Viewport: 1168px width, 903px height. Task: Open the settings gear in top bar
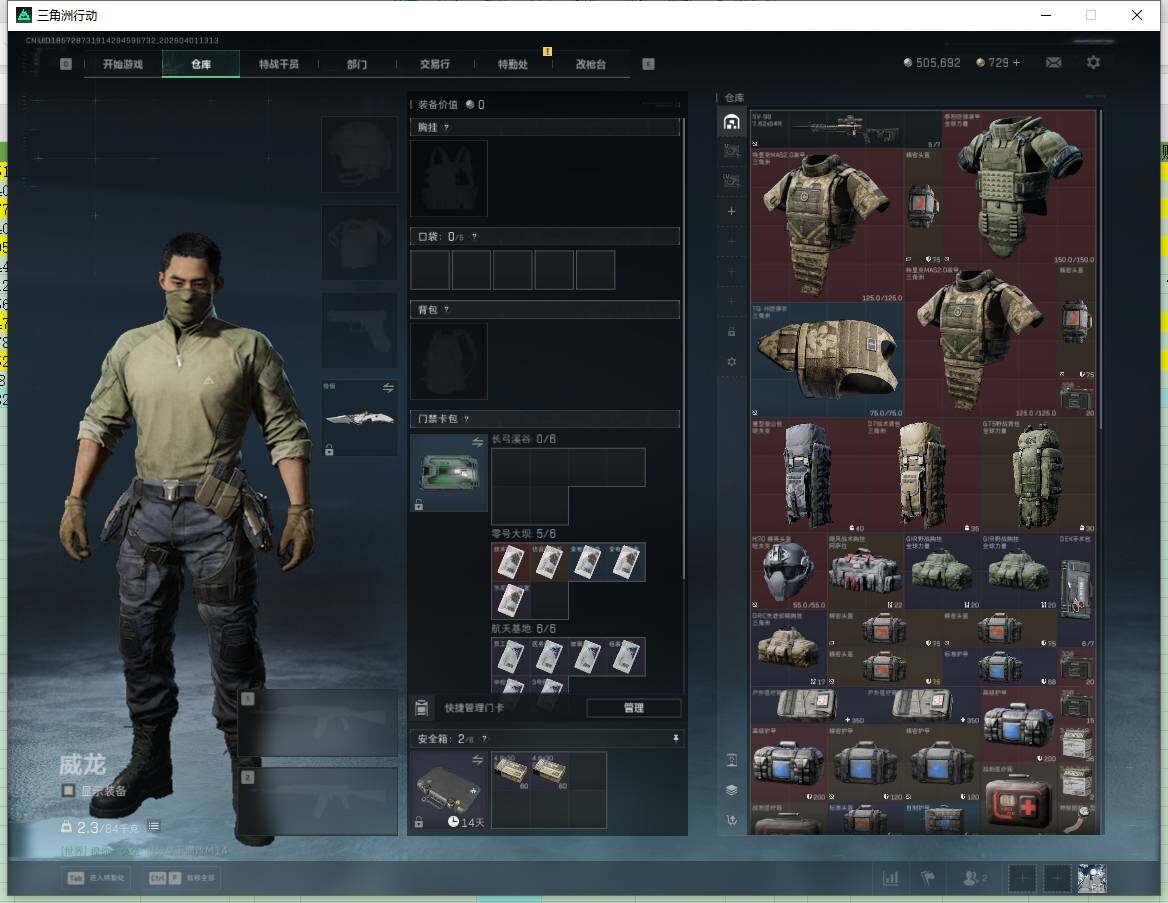[1093, 63]
